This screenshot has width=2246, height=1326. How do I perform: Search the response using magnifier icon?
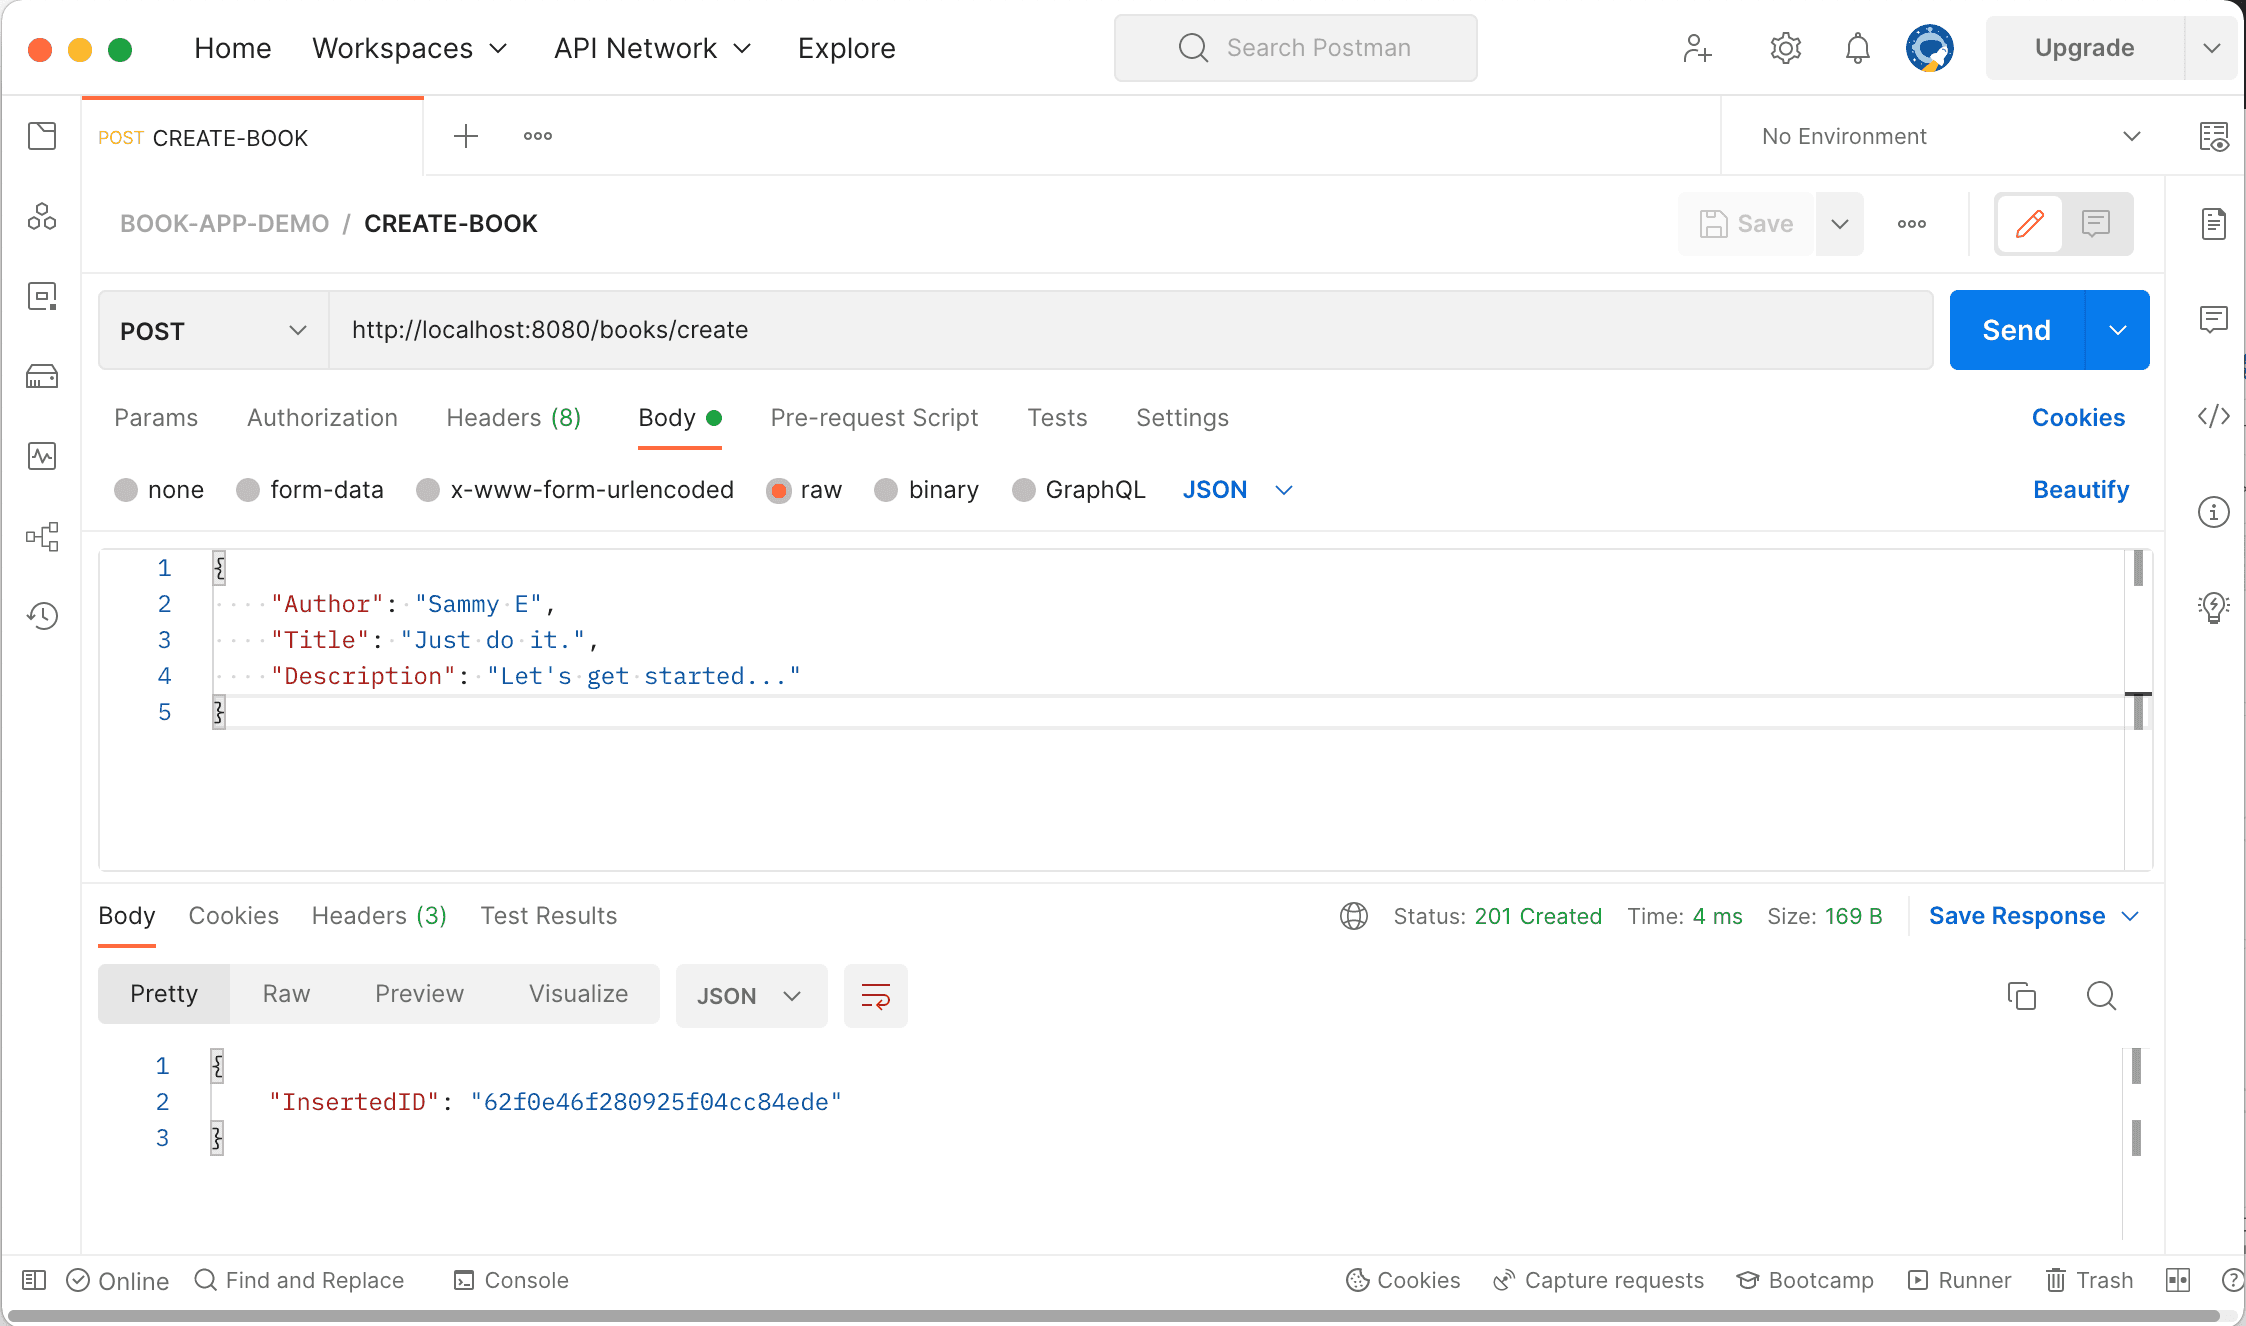(x=2101, y=996)
